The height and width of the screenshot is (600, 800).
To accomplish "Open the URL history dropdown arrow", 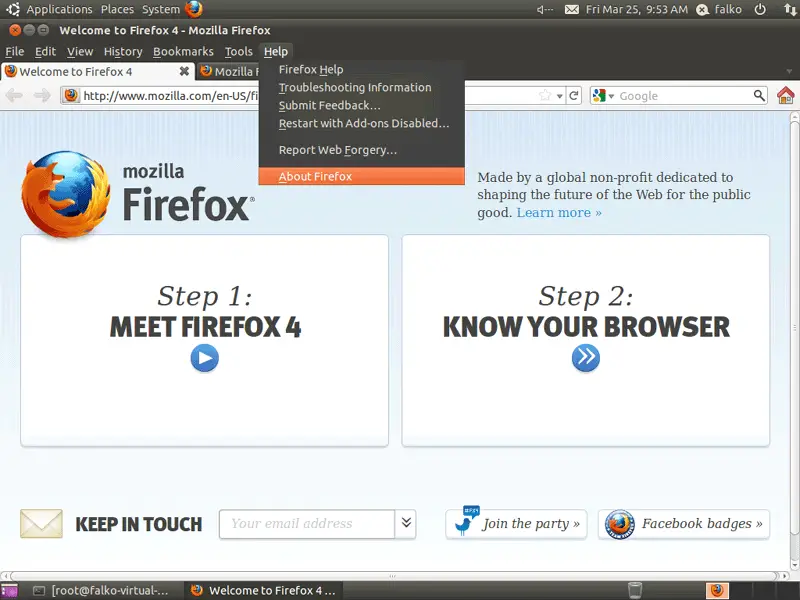I will (x=560, y=96).
